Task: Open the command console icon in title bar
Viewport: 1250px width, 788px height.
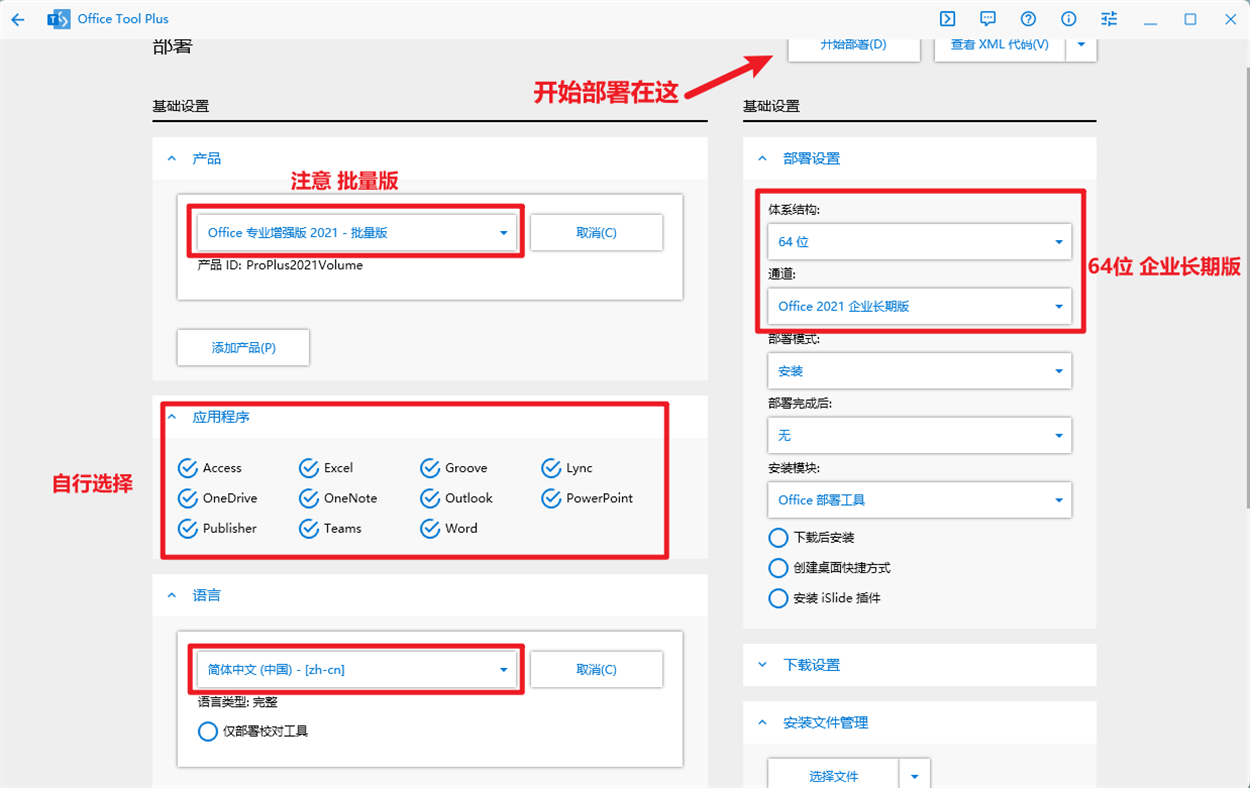Action: tap(947, 19)
